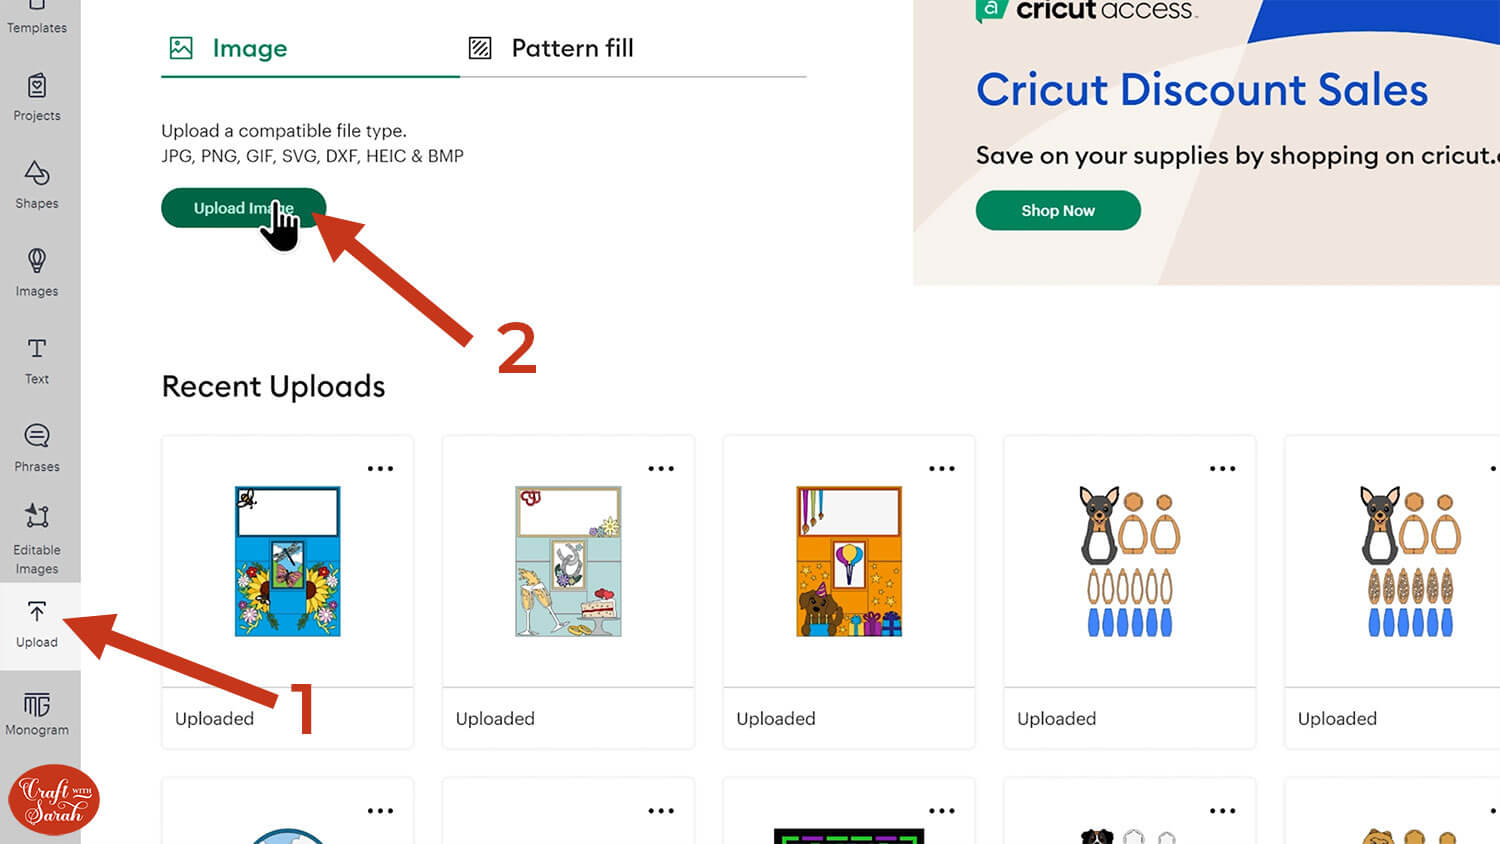Switch to the Image tab

229,48
